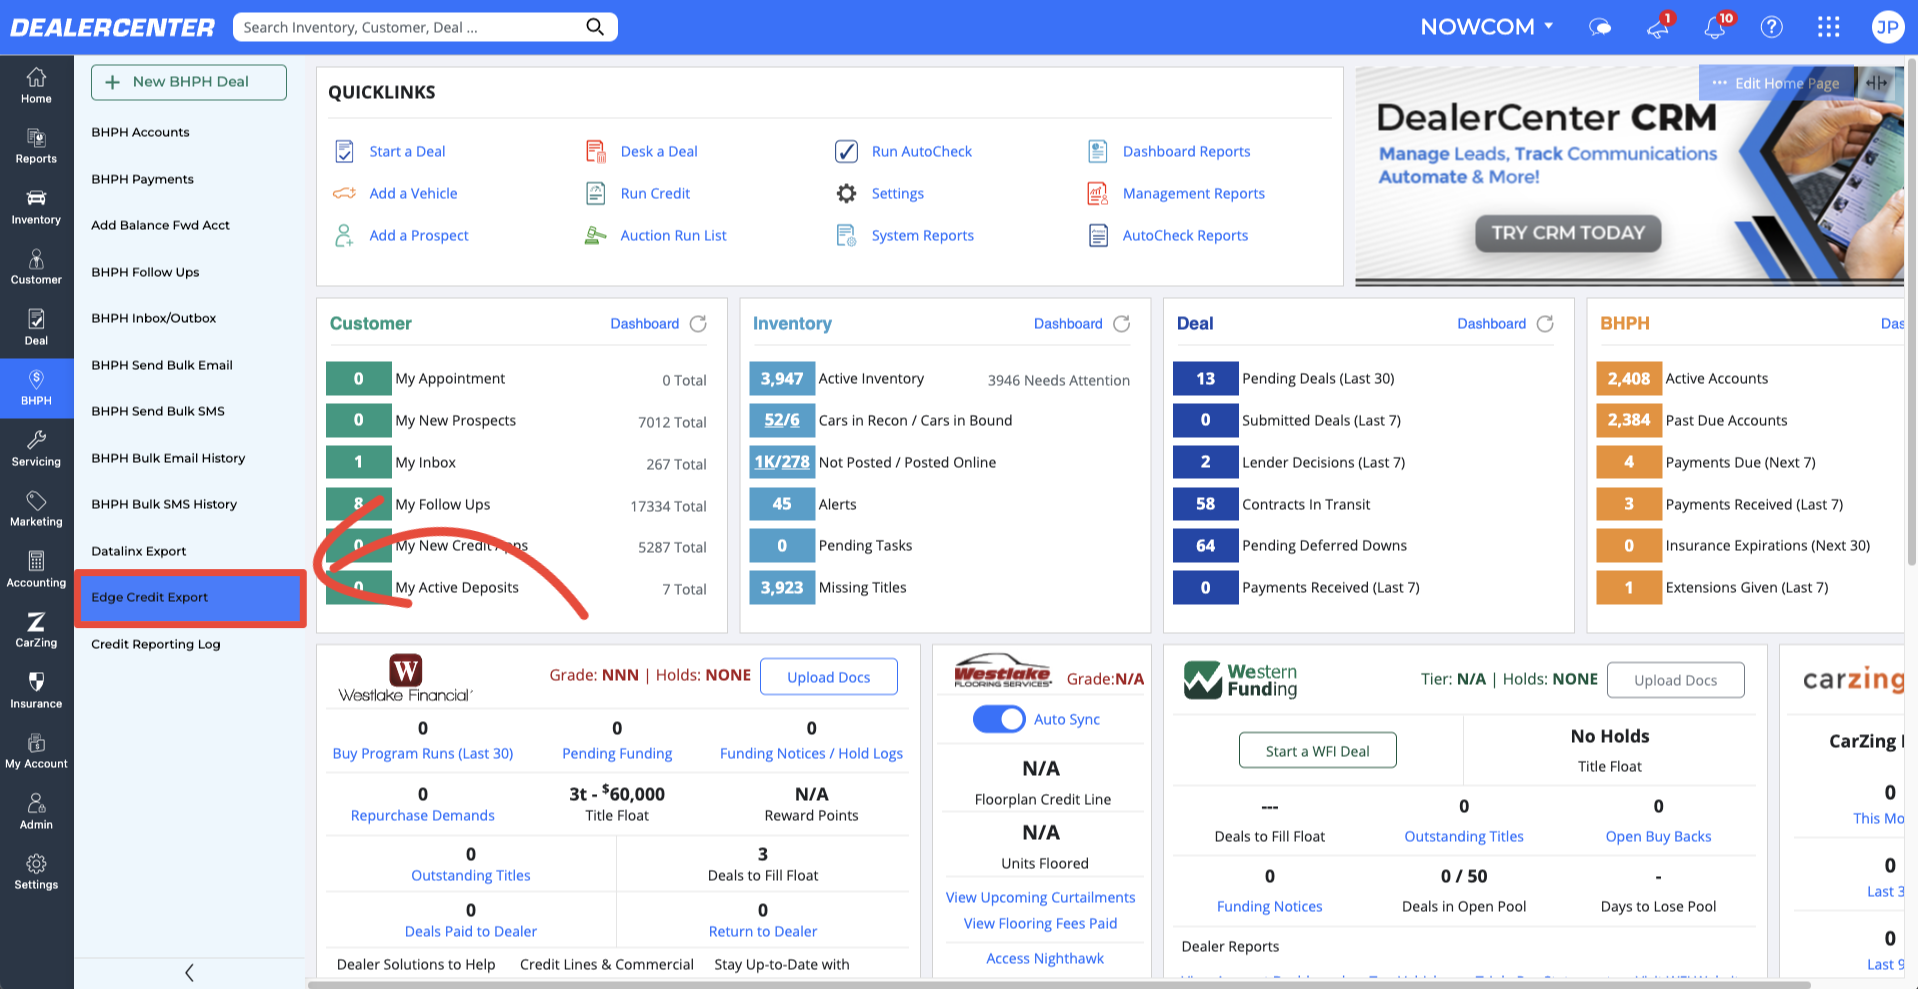Select Add Balance Fwd Acct

point(160,225)
